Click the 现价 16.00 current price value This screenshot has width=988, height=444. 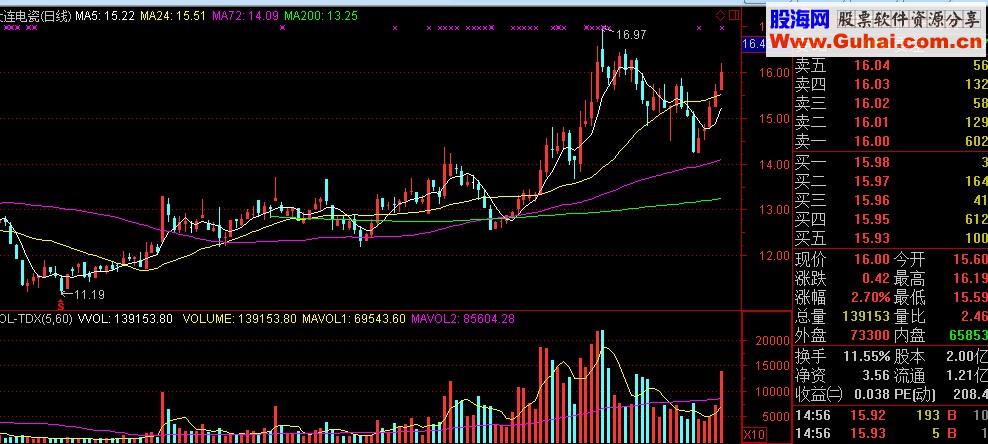click(872, 259)
